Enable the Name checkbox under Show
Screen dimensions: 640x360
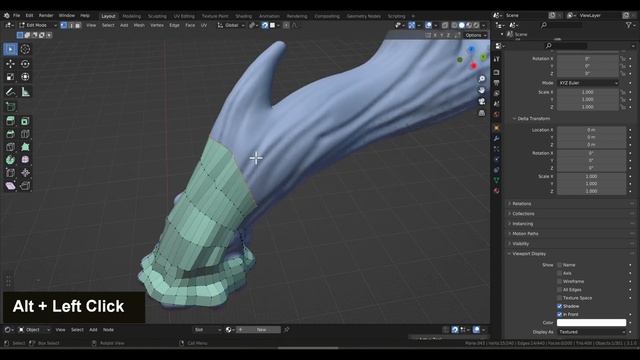pos(560,265)
